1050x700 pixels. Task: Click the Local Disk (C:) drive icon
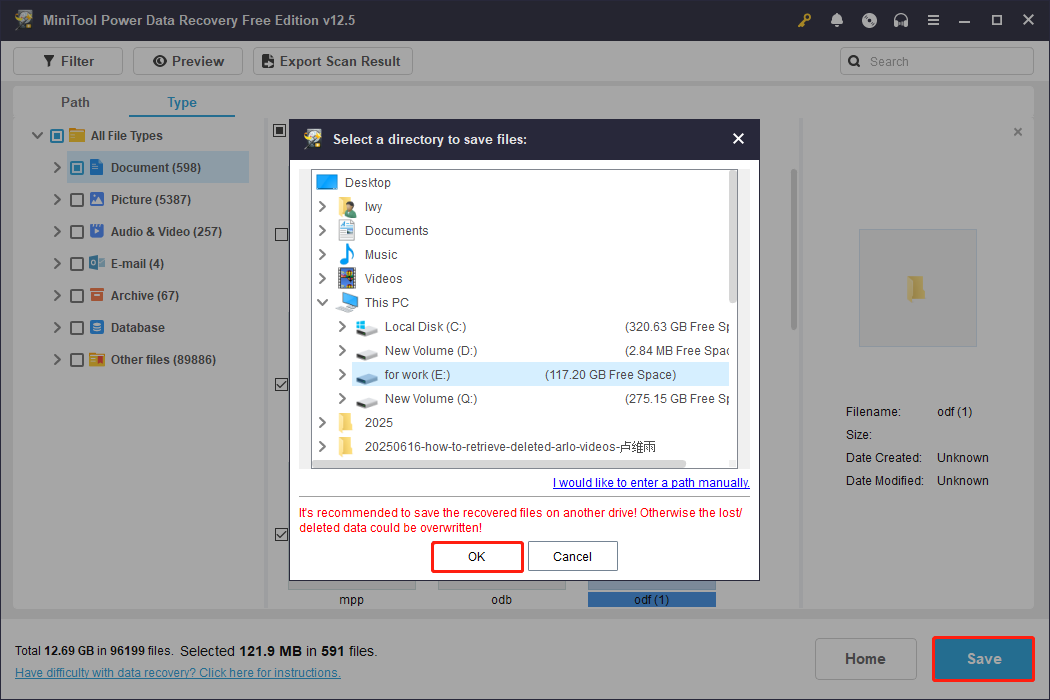click(x=366, y=327)
